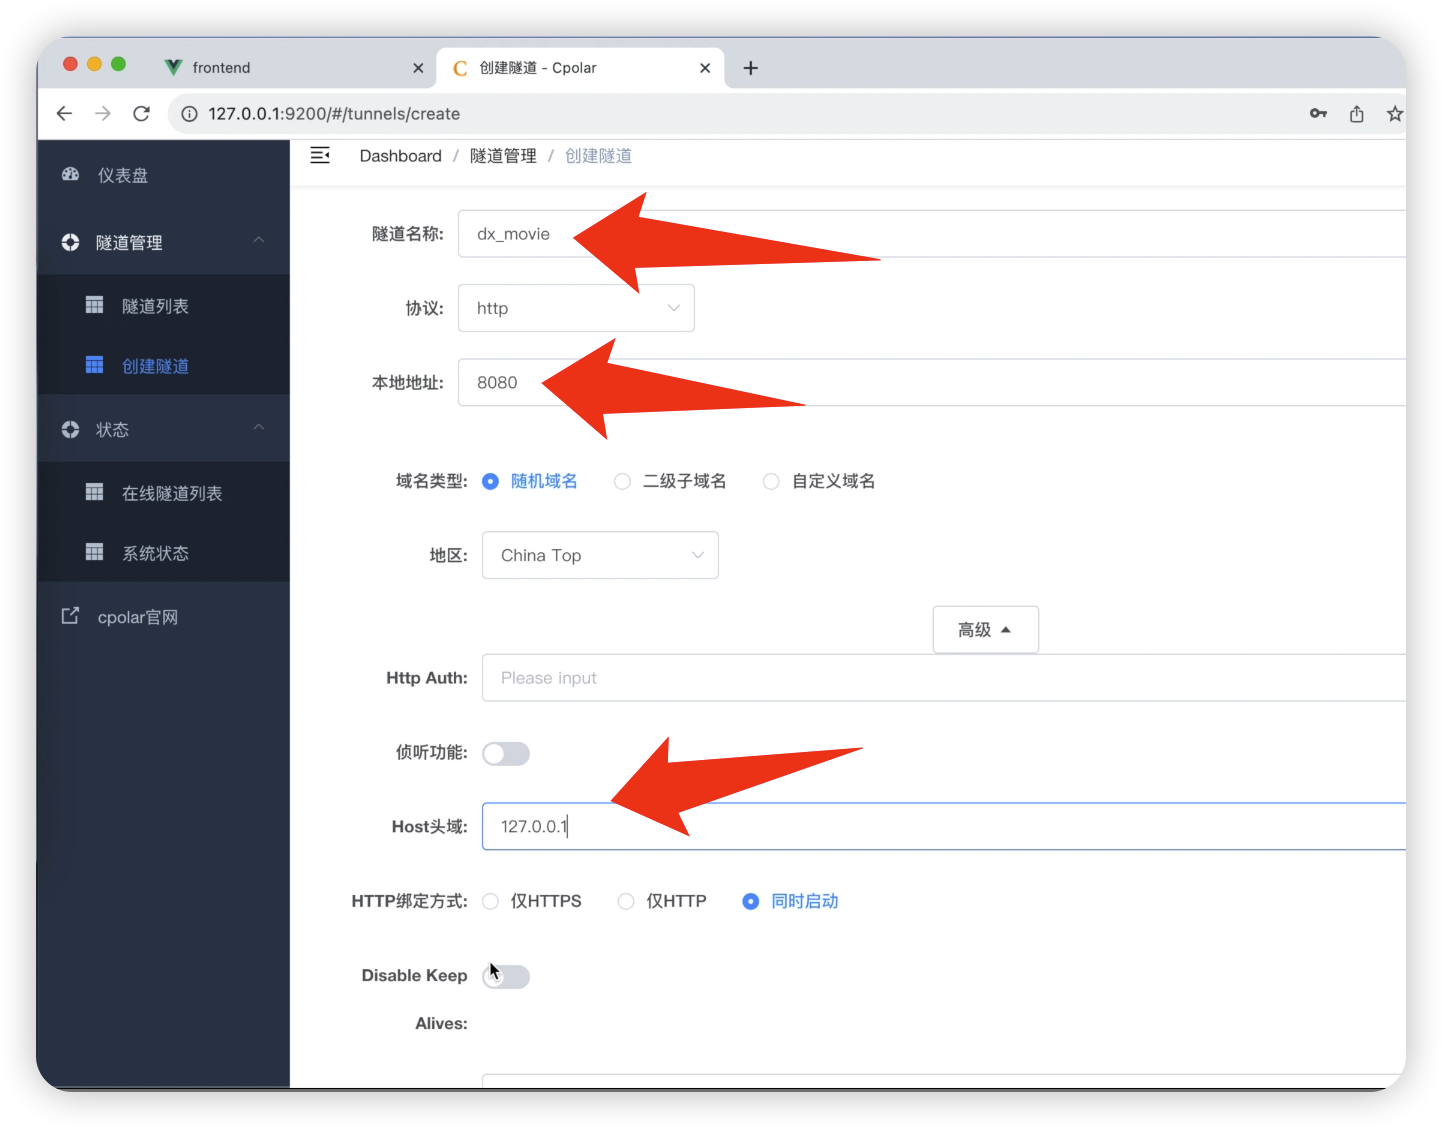Click the site info icon in address bar

click(189, 114)
